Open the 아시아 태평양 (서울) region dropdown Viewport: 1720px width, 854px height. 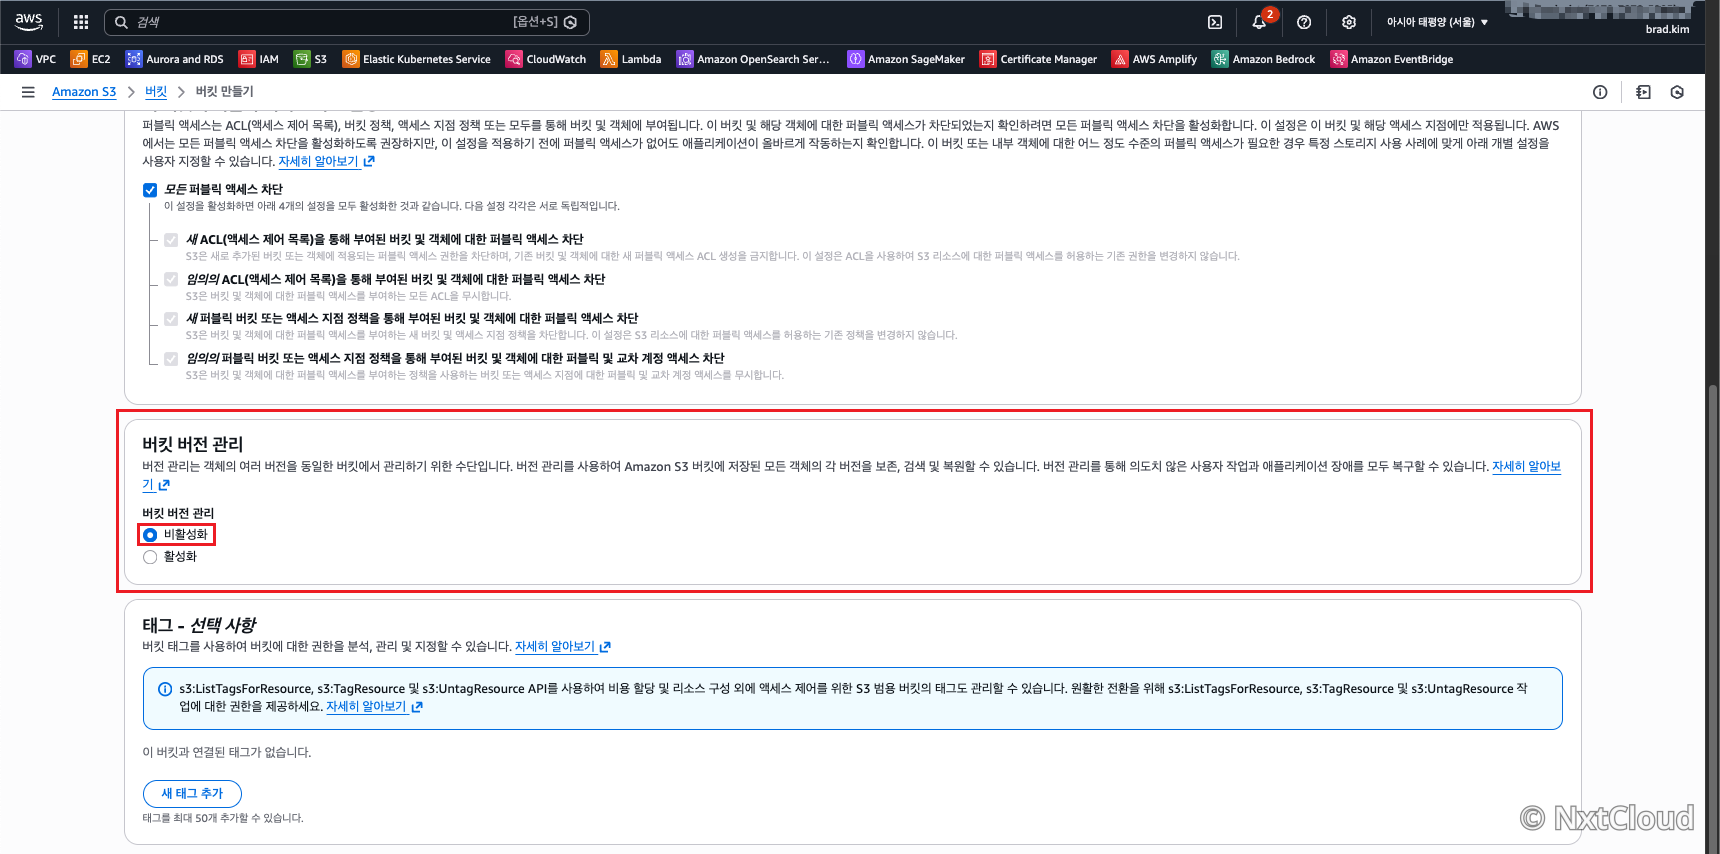[x=1437, y=22]
